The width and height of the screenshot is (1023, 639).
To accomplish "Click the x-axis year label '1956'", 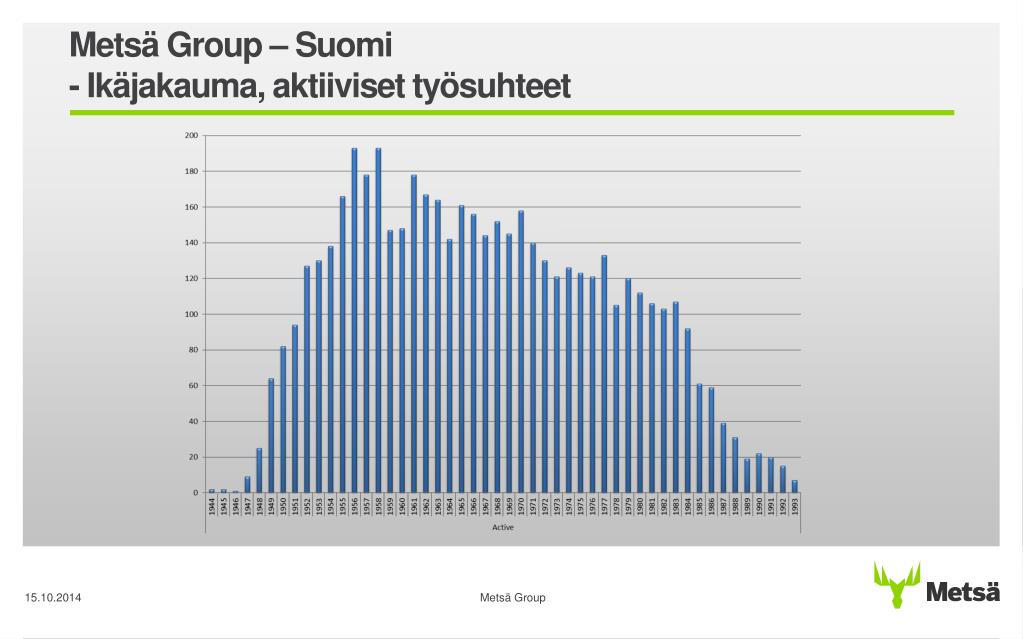I will [355, 507].
